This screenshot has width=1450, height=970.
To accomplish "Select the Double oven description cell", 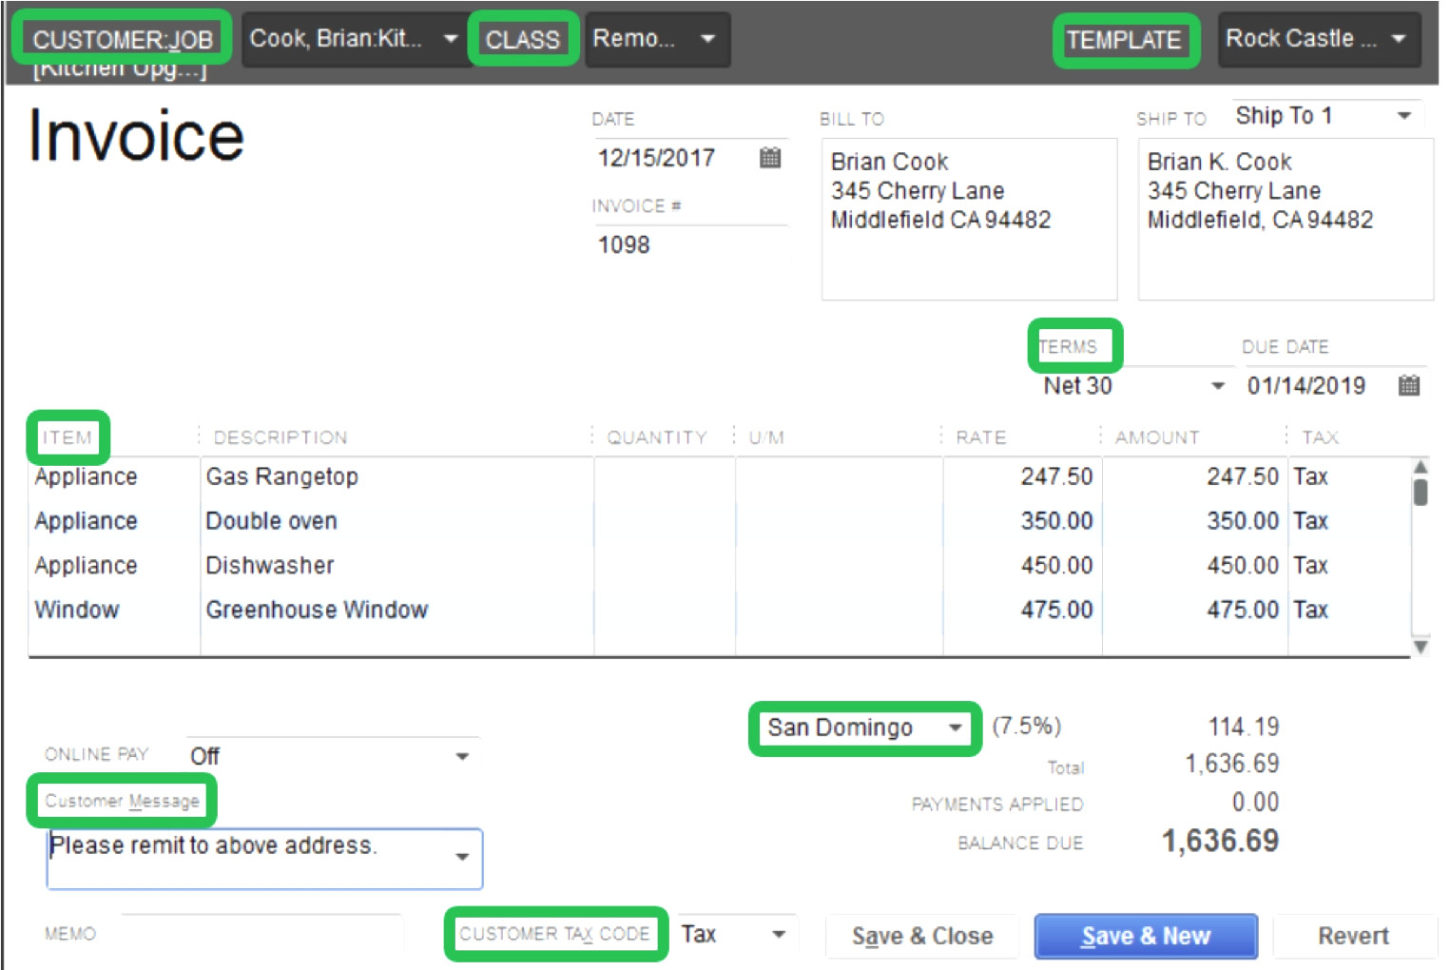I will point(397,521).
